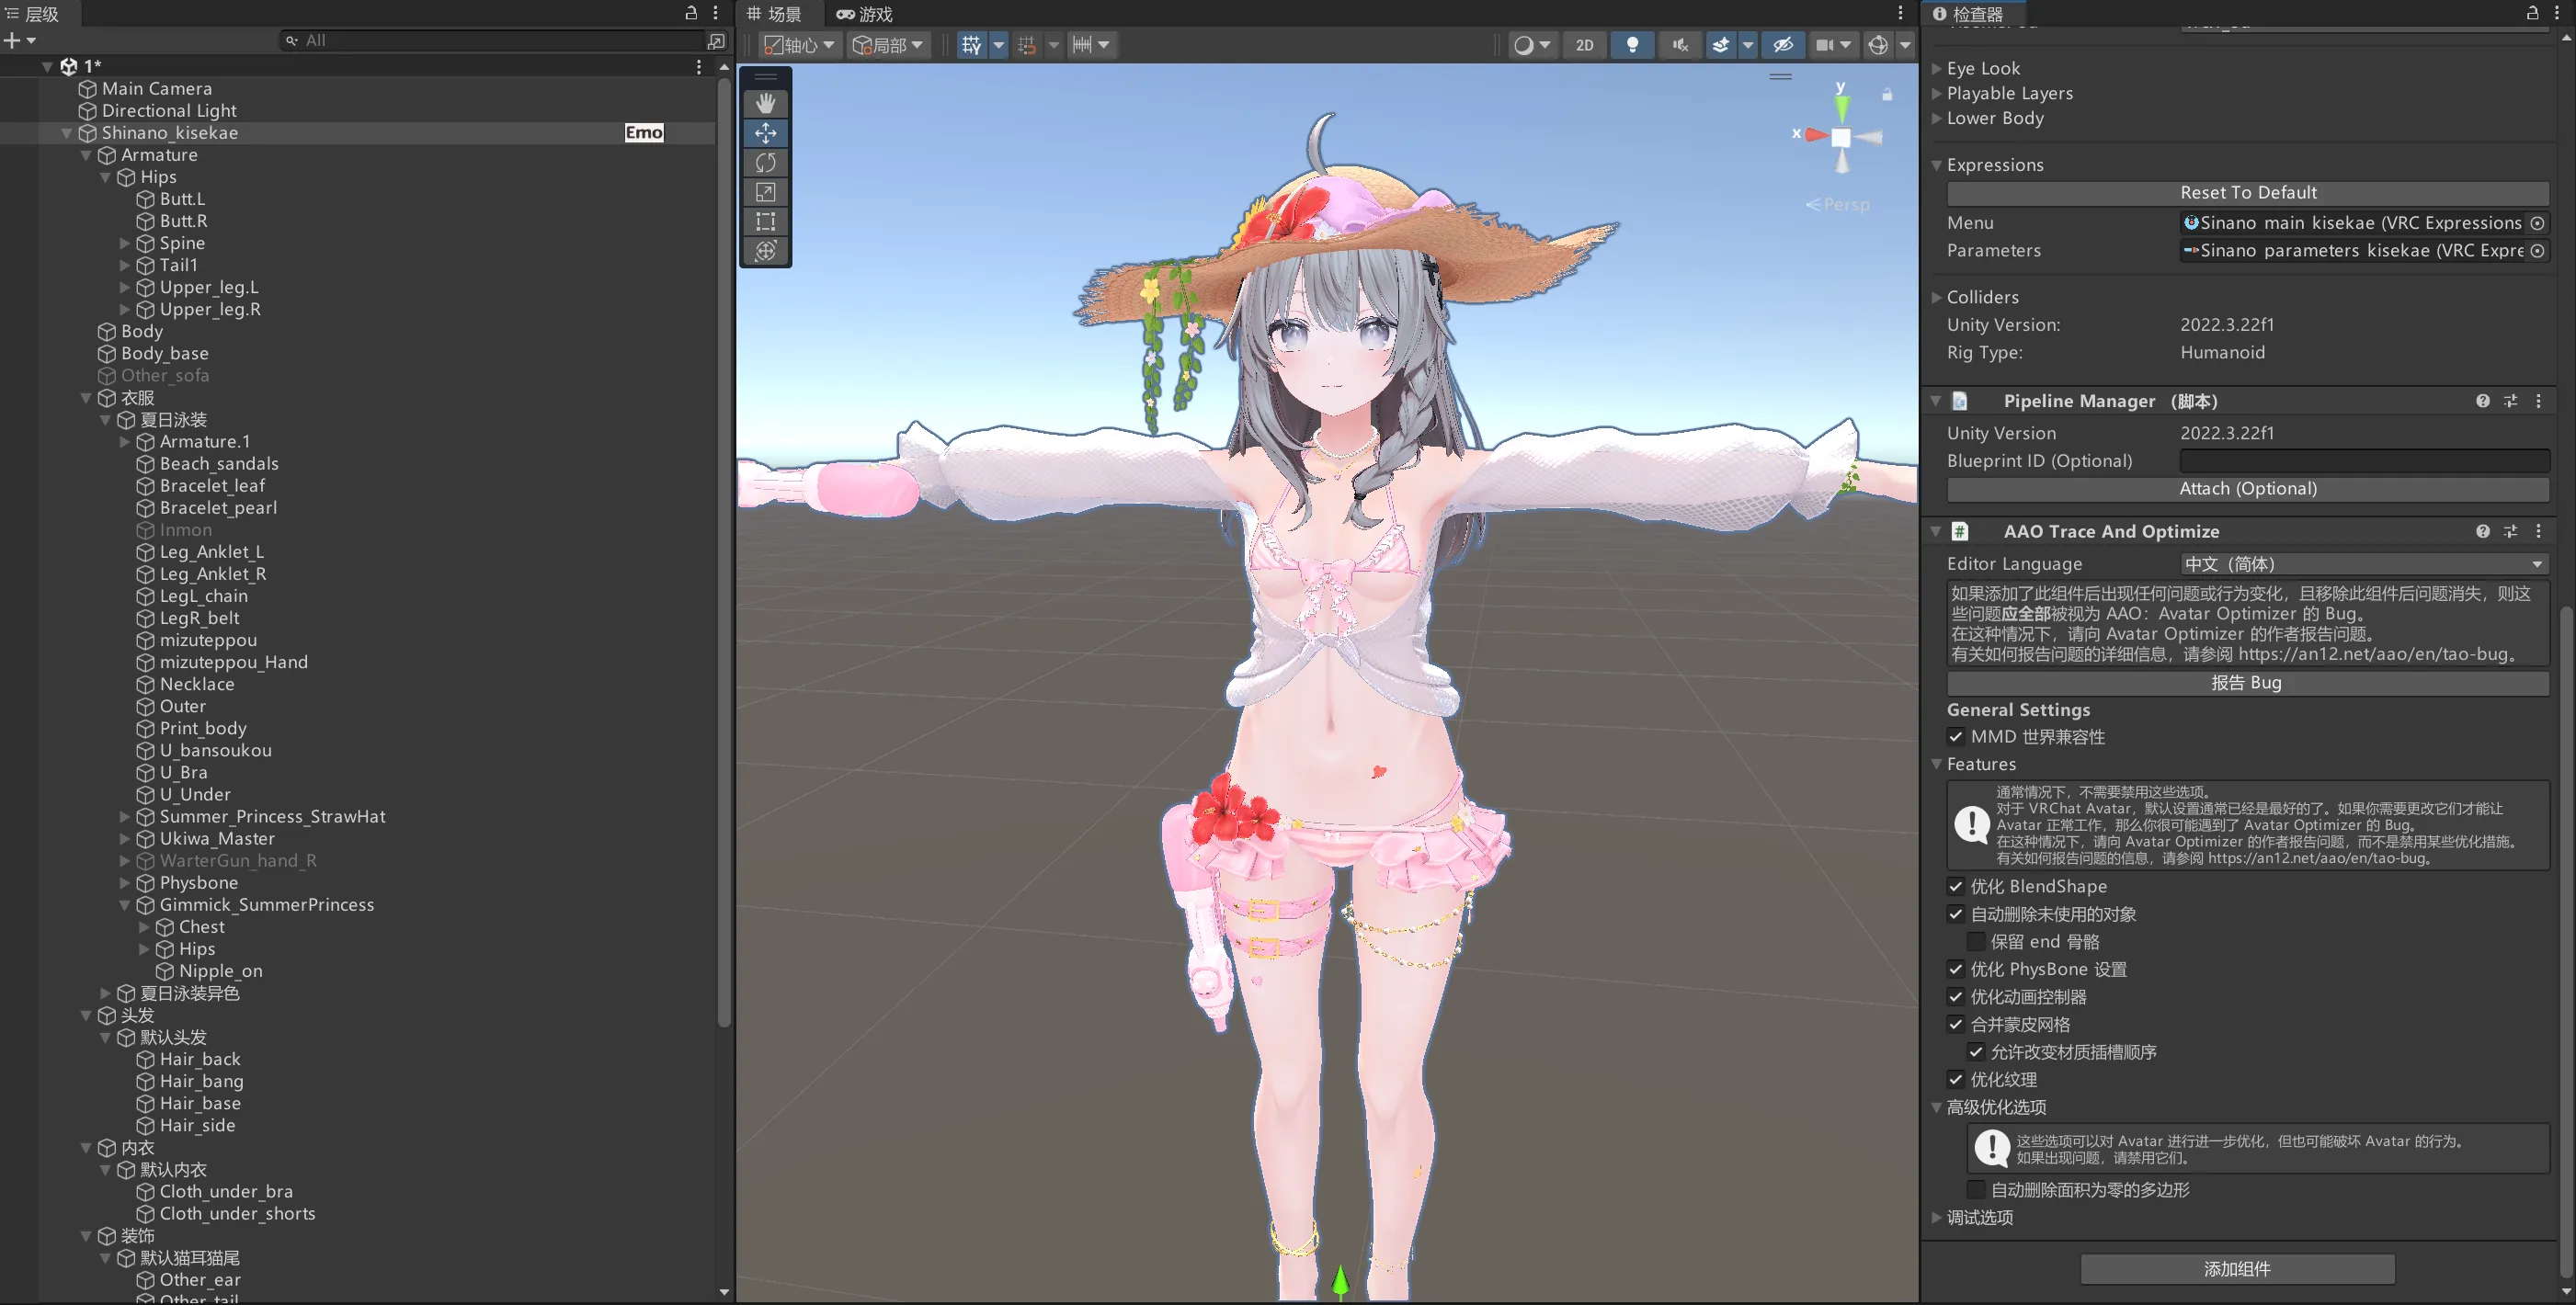
Task: Select the 检查器 inspector tab
Action: [x=1968, y=14]
